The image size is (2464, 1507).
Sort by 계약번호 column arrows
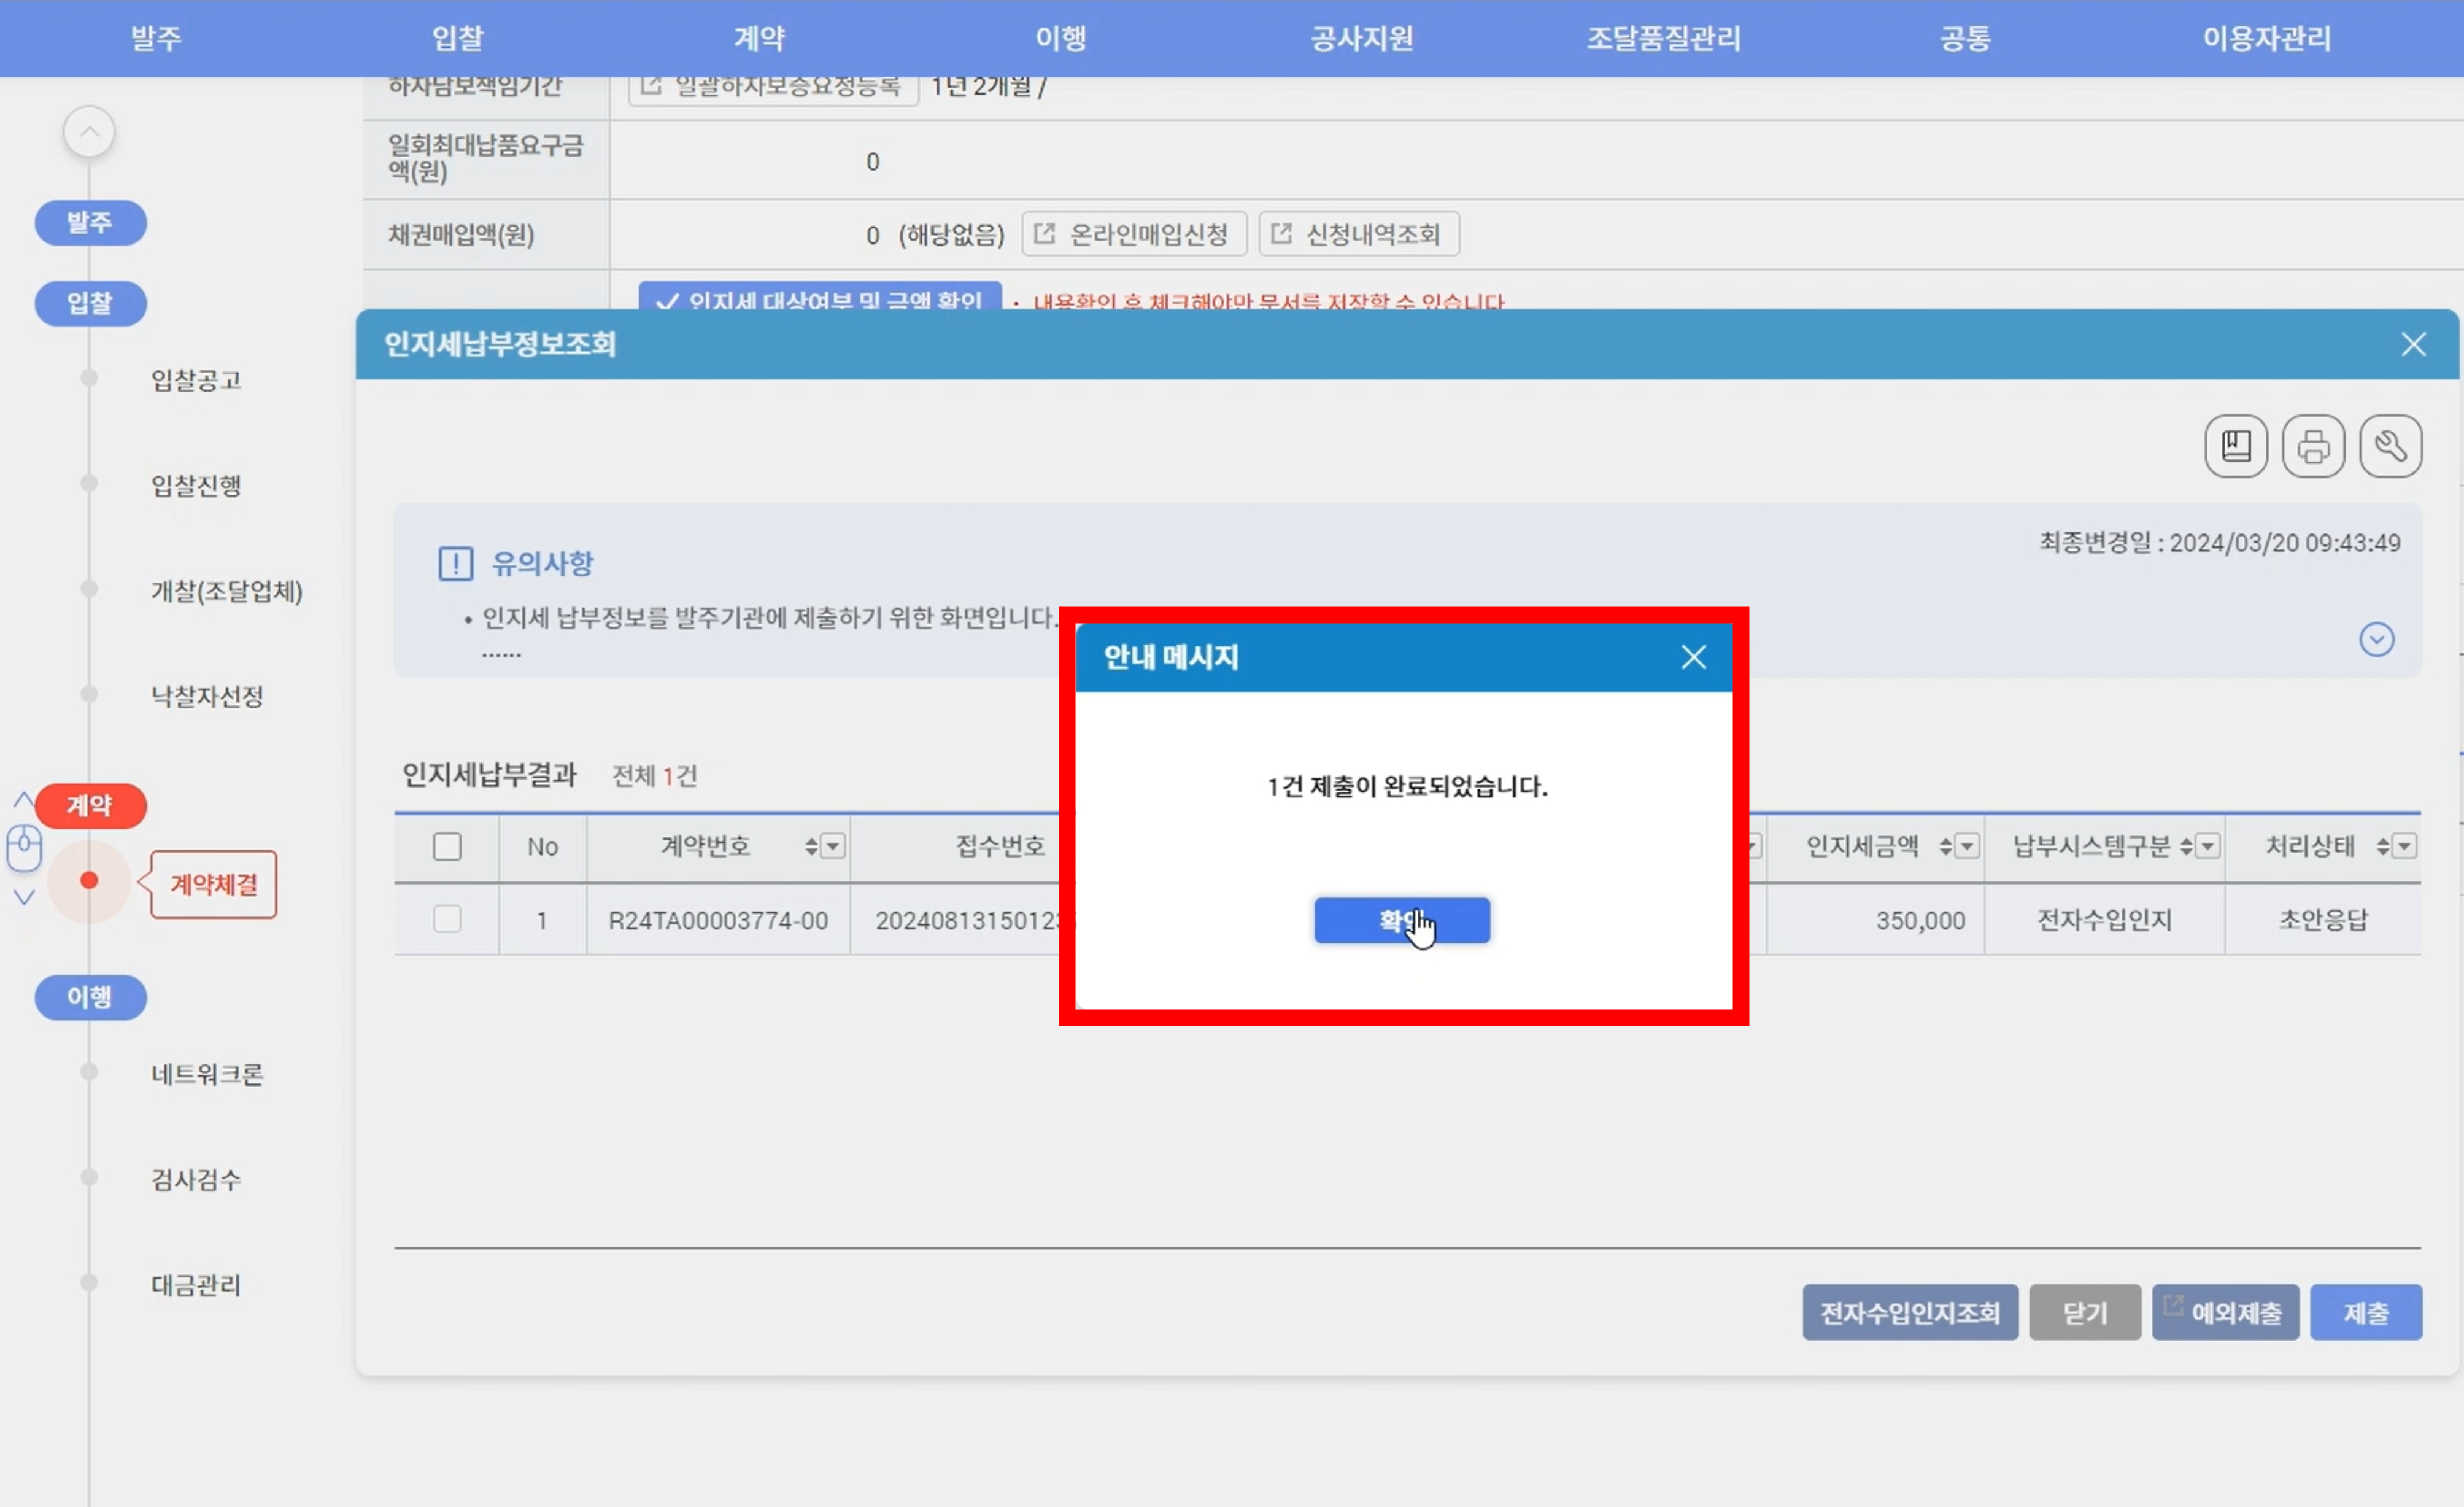pos(811,847)
